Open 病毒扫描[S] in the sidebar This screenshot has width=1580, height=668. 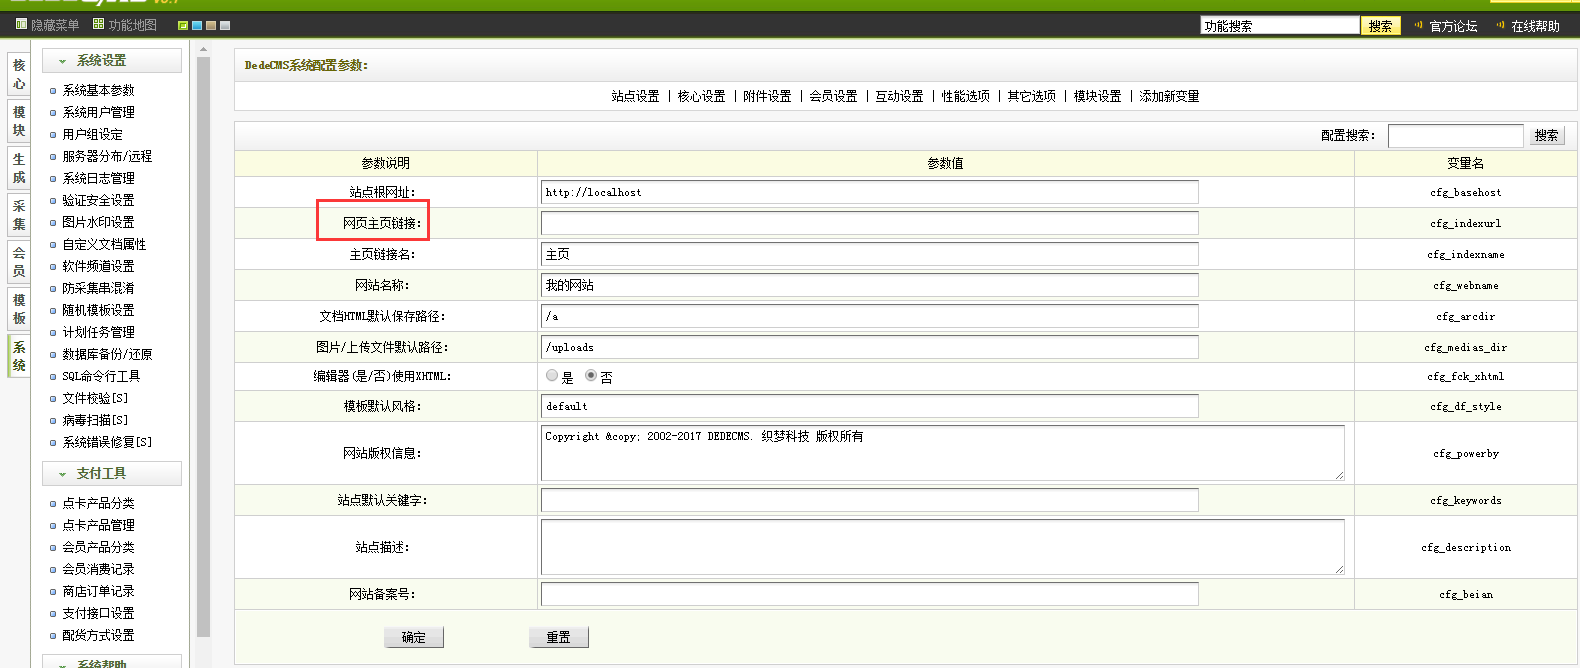(95, 420)
